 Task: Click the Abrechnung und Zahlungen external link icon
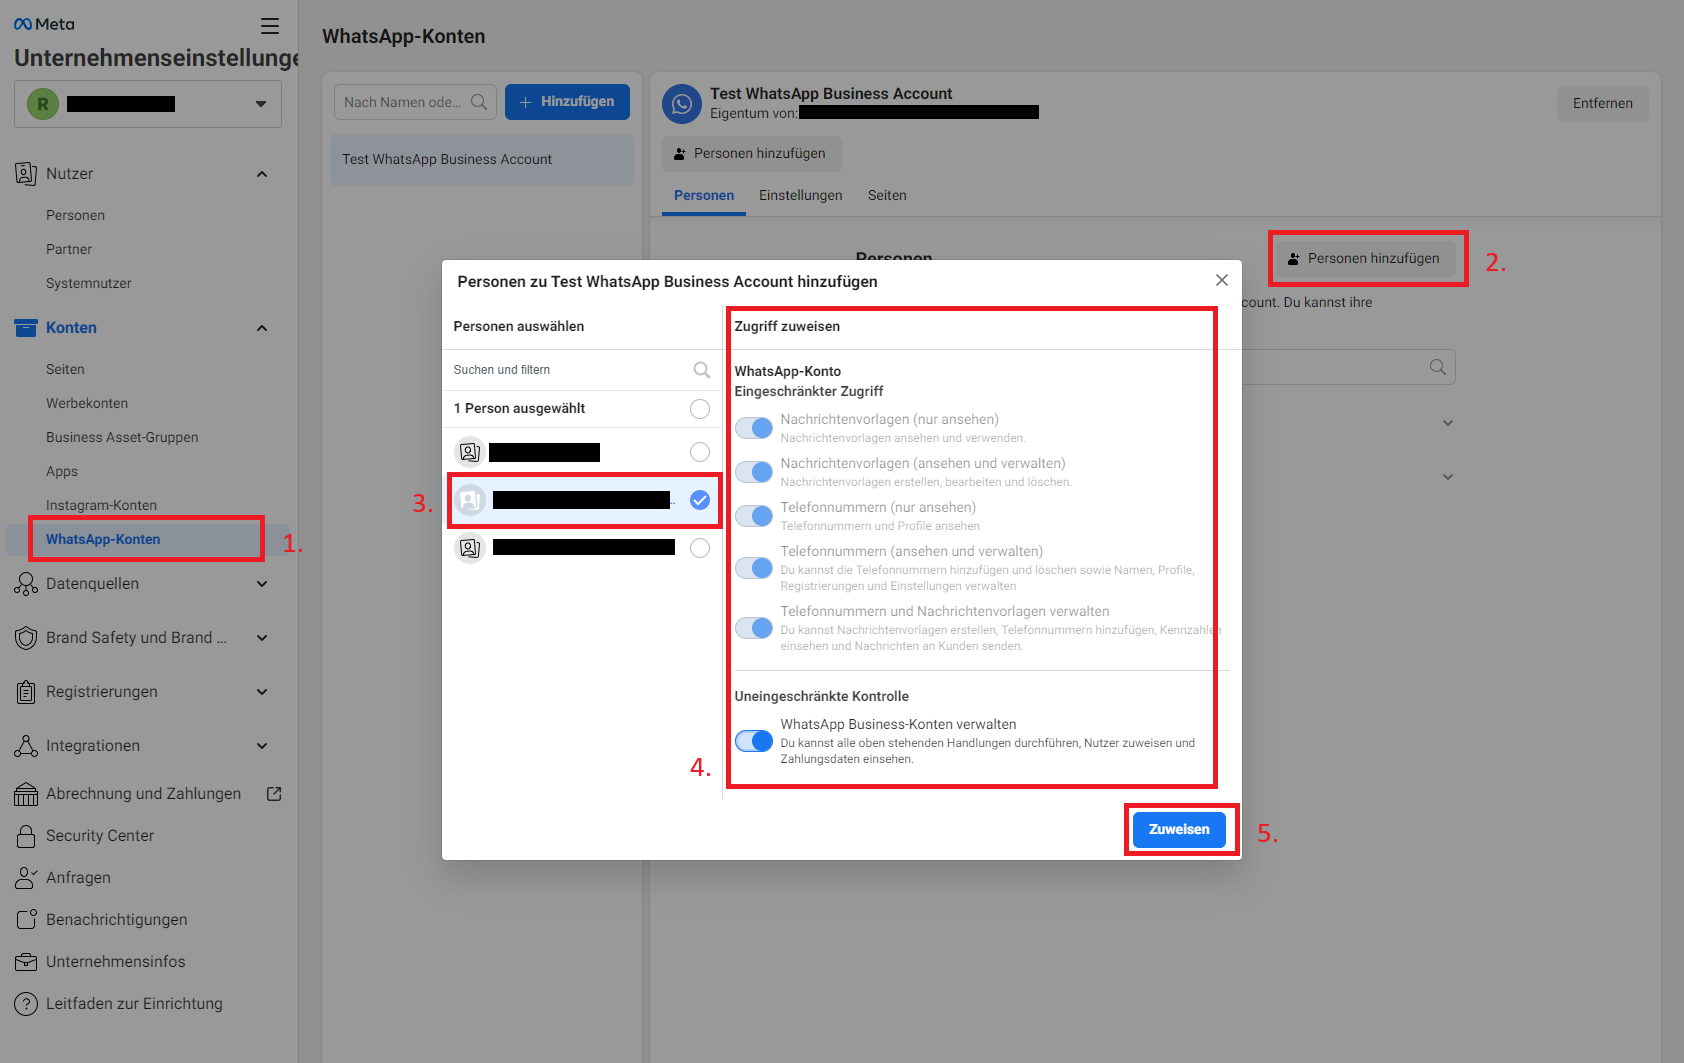pos(274,794)
